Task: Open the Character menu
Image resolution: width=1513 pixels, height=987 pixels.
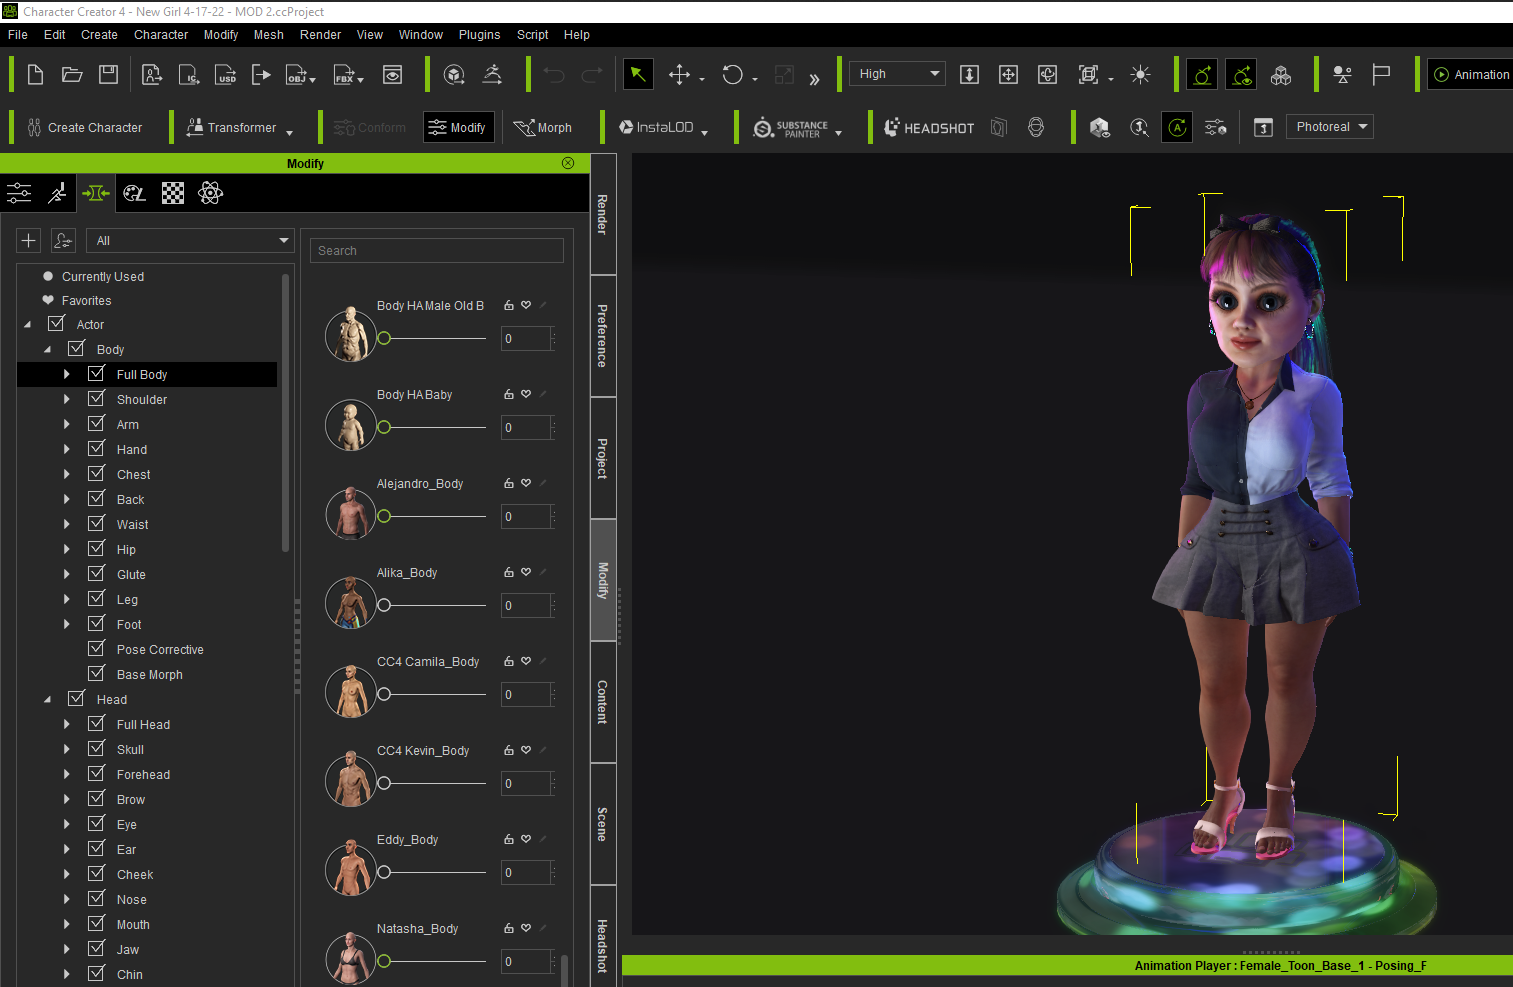Action: (161, 35)
